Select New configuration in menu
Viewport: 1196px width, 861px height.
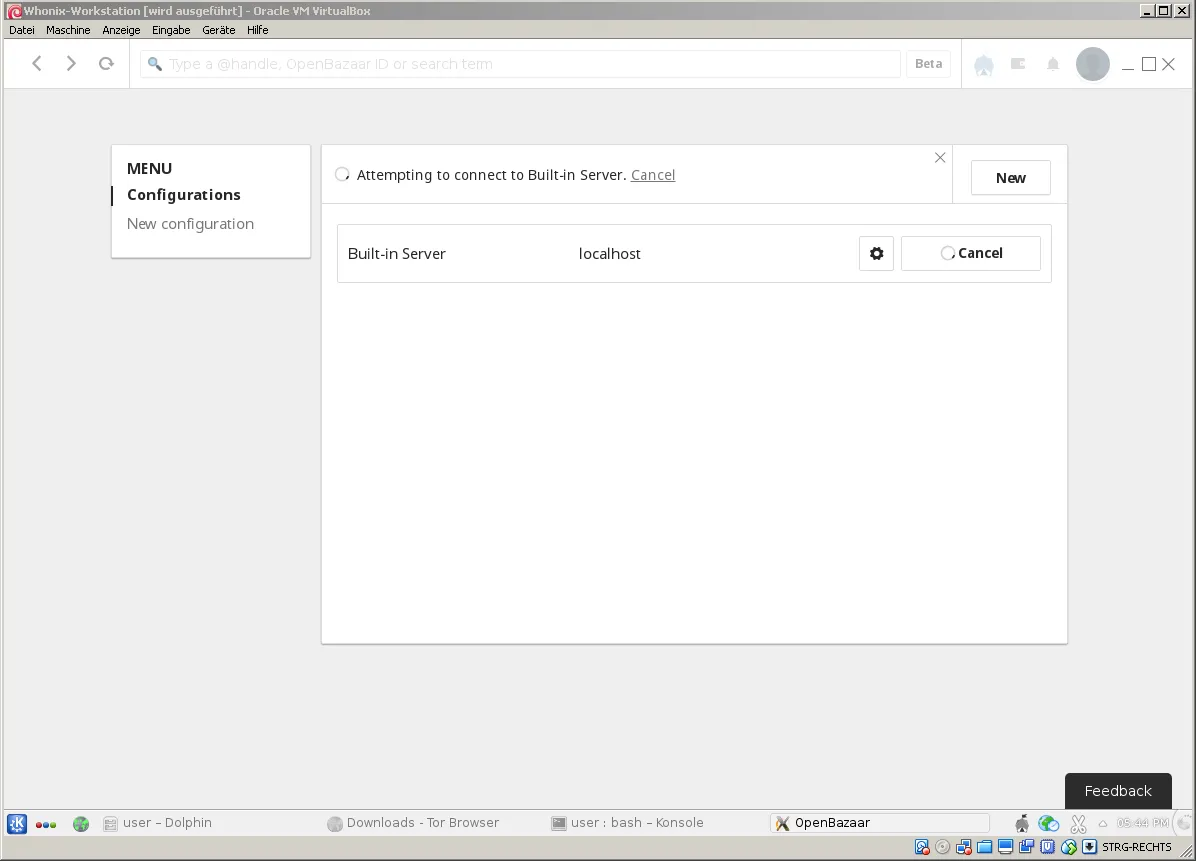click(190, 223)
